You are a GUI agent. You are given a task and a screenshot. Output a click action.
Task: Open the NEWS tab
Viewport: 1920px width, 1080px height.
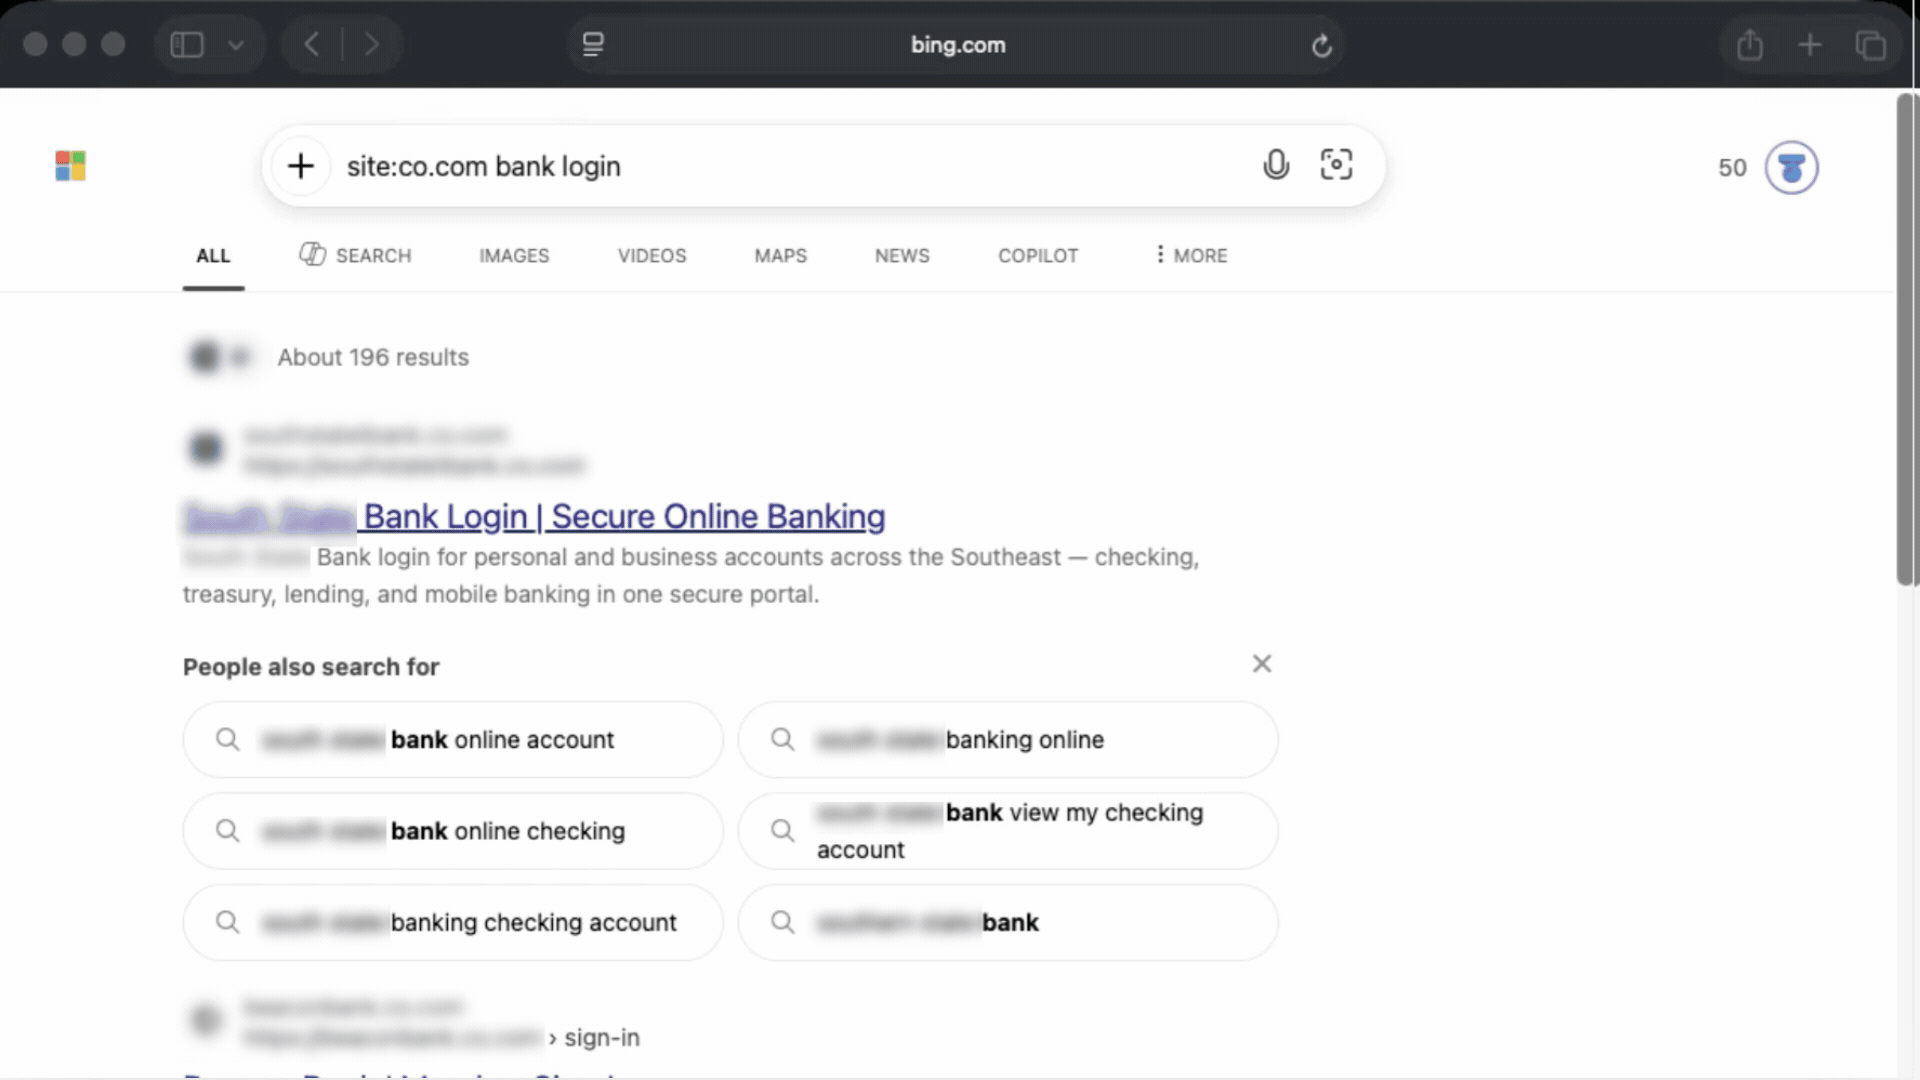click(x=902, y=256)
